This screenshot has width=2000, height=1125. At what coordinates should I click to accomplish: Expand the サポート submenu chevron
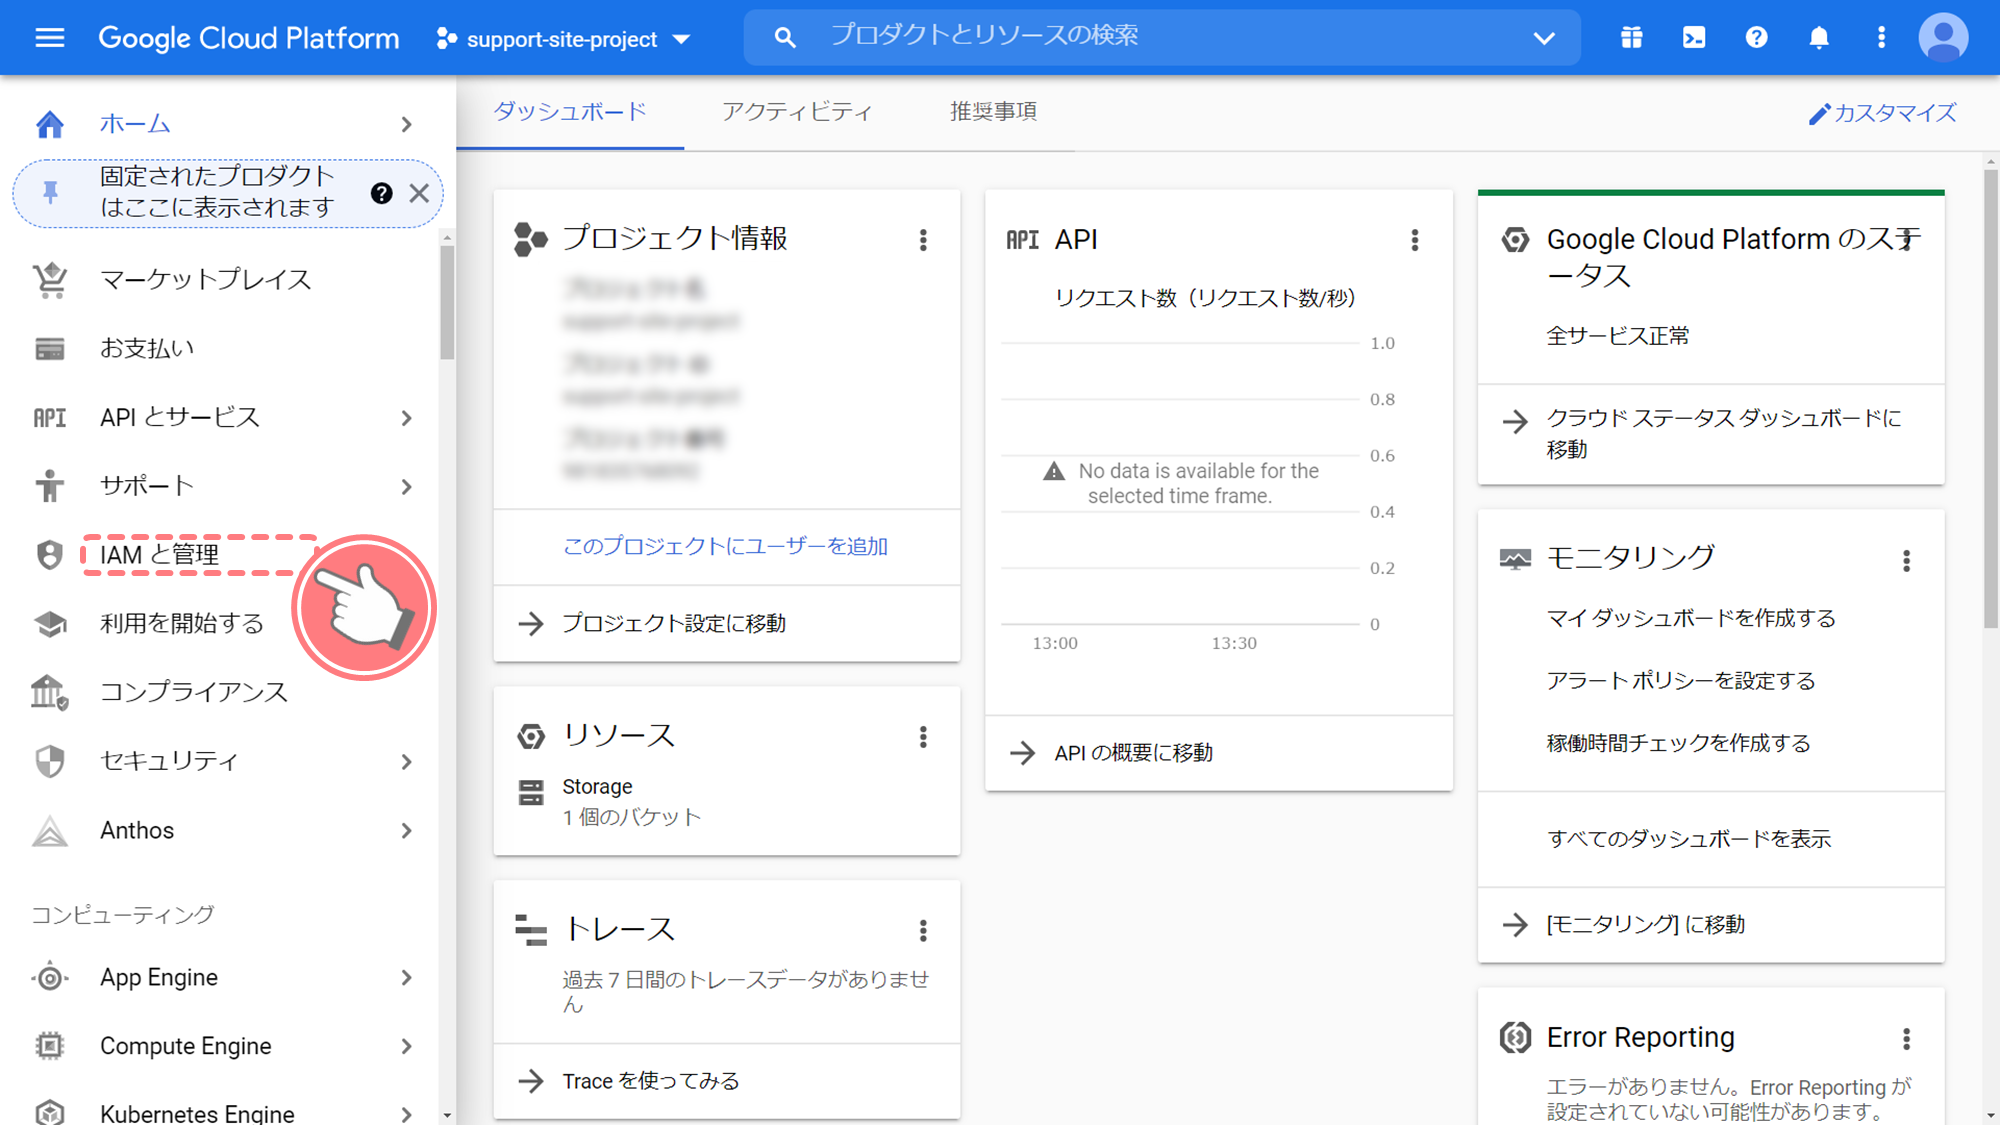[x=406, y=487]
